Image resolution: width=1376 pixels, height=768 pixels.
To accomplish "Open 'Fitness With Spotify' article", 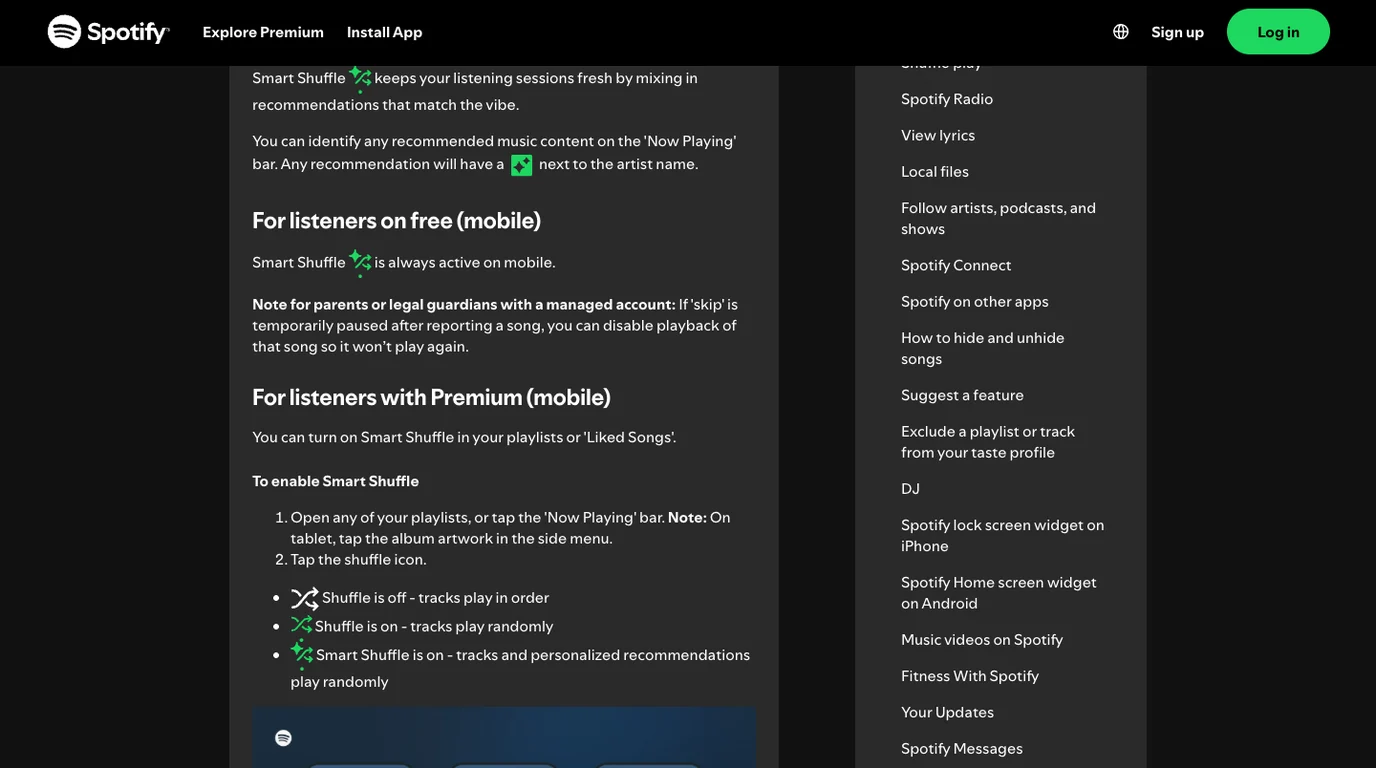I will tap(970, 676).
